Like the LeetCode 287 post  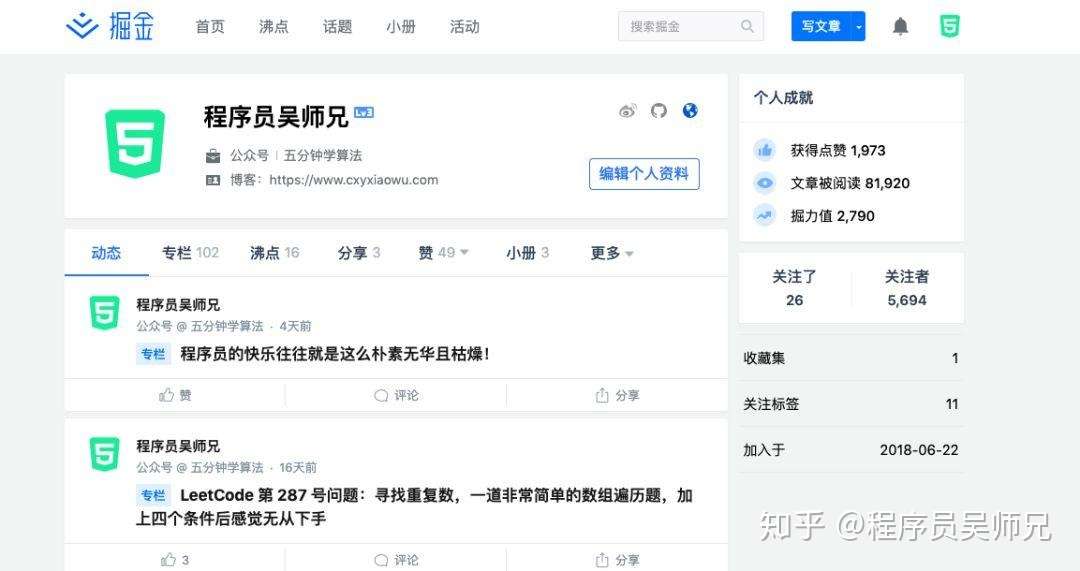pos(175,560)
